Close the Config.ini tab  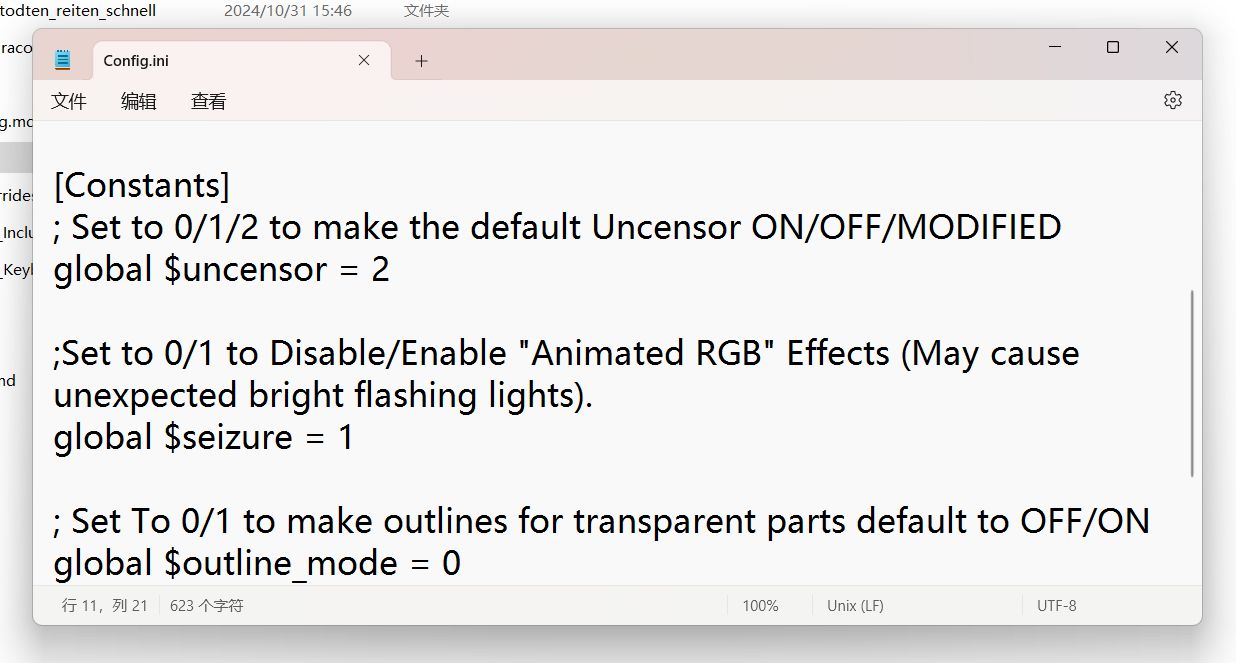pyautogui.click(x=364, y=60)
